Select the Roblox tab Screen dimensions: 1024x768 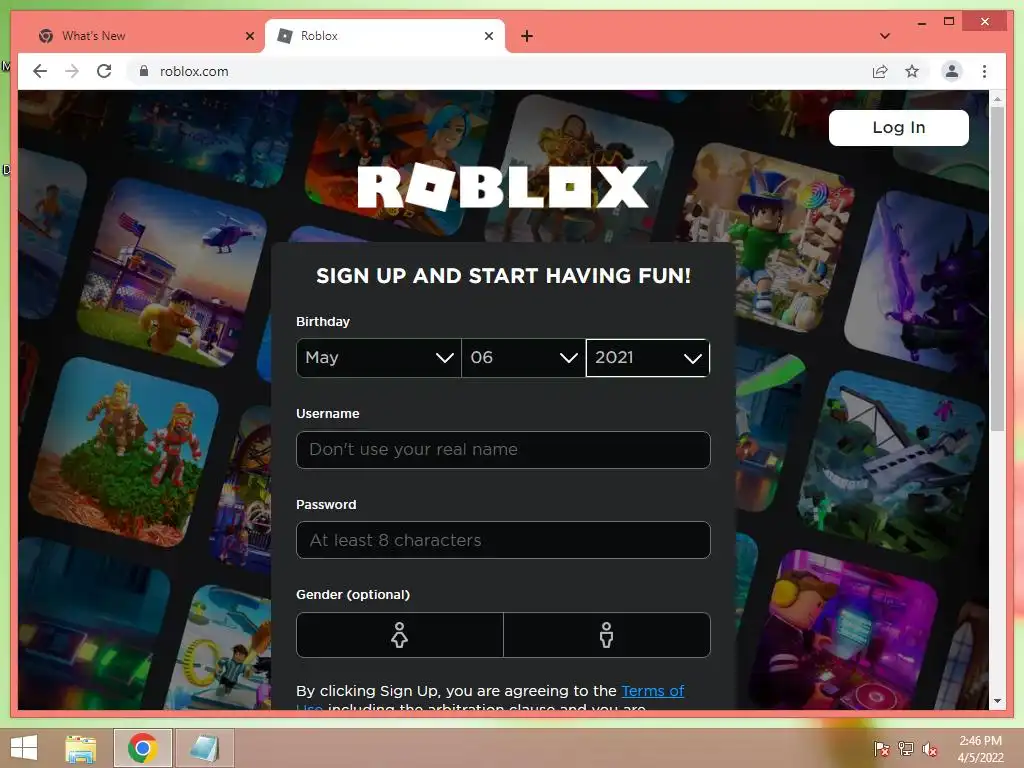coord(385,36)
